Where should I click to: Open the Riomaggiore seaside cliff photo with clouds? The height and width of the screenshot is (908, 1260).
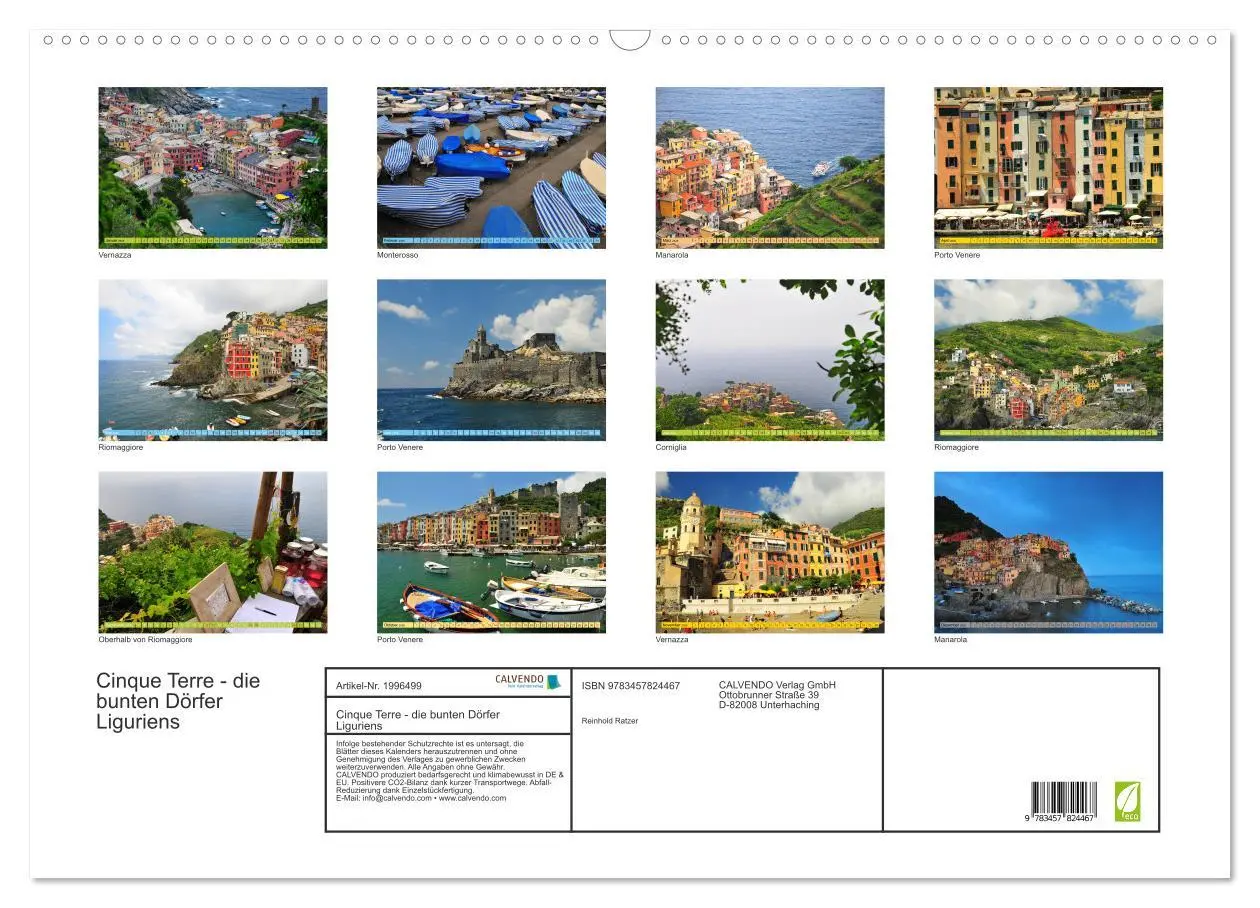tap(213, 360)
